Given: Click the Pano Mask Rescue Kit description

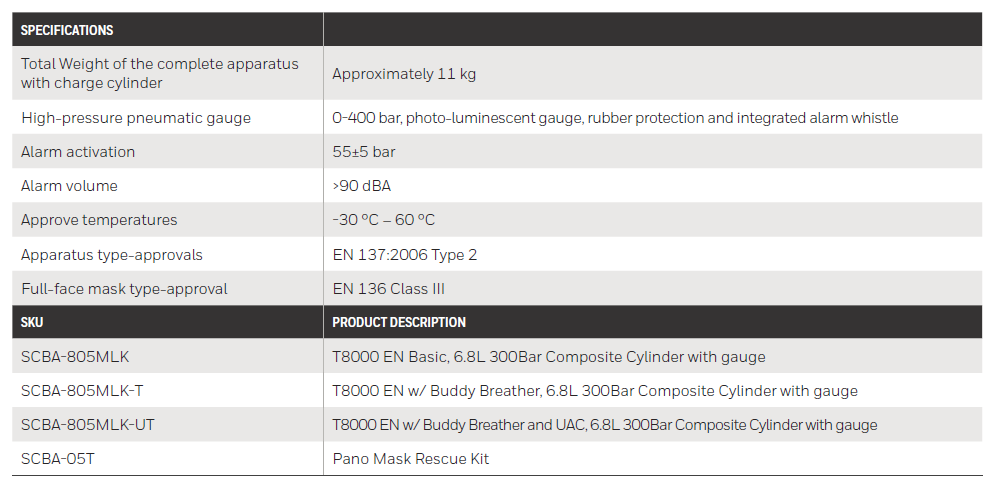Looking at the screenshot, I should [x=410, y=459].
